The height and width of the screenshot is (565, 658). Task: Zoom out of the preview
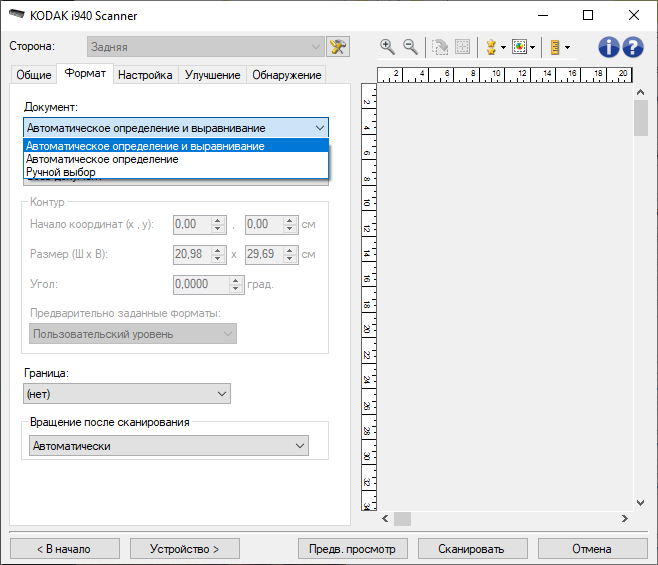click(410, 47)
